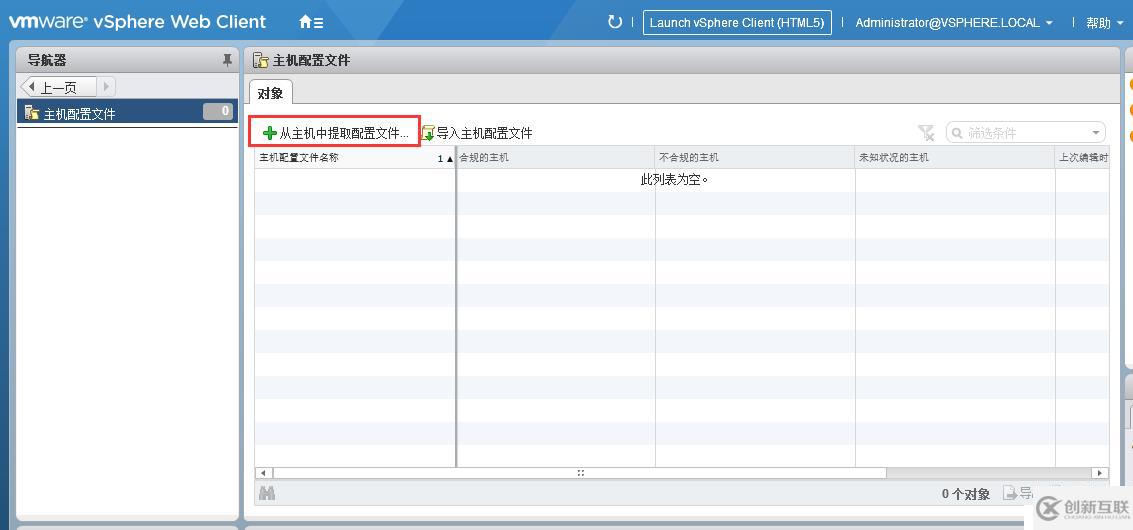Open Administrator@VSPHERE.LOCAL user dropdown
The height and width of the screenshot is (530, 1133).
[953, 23]
